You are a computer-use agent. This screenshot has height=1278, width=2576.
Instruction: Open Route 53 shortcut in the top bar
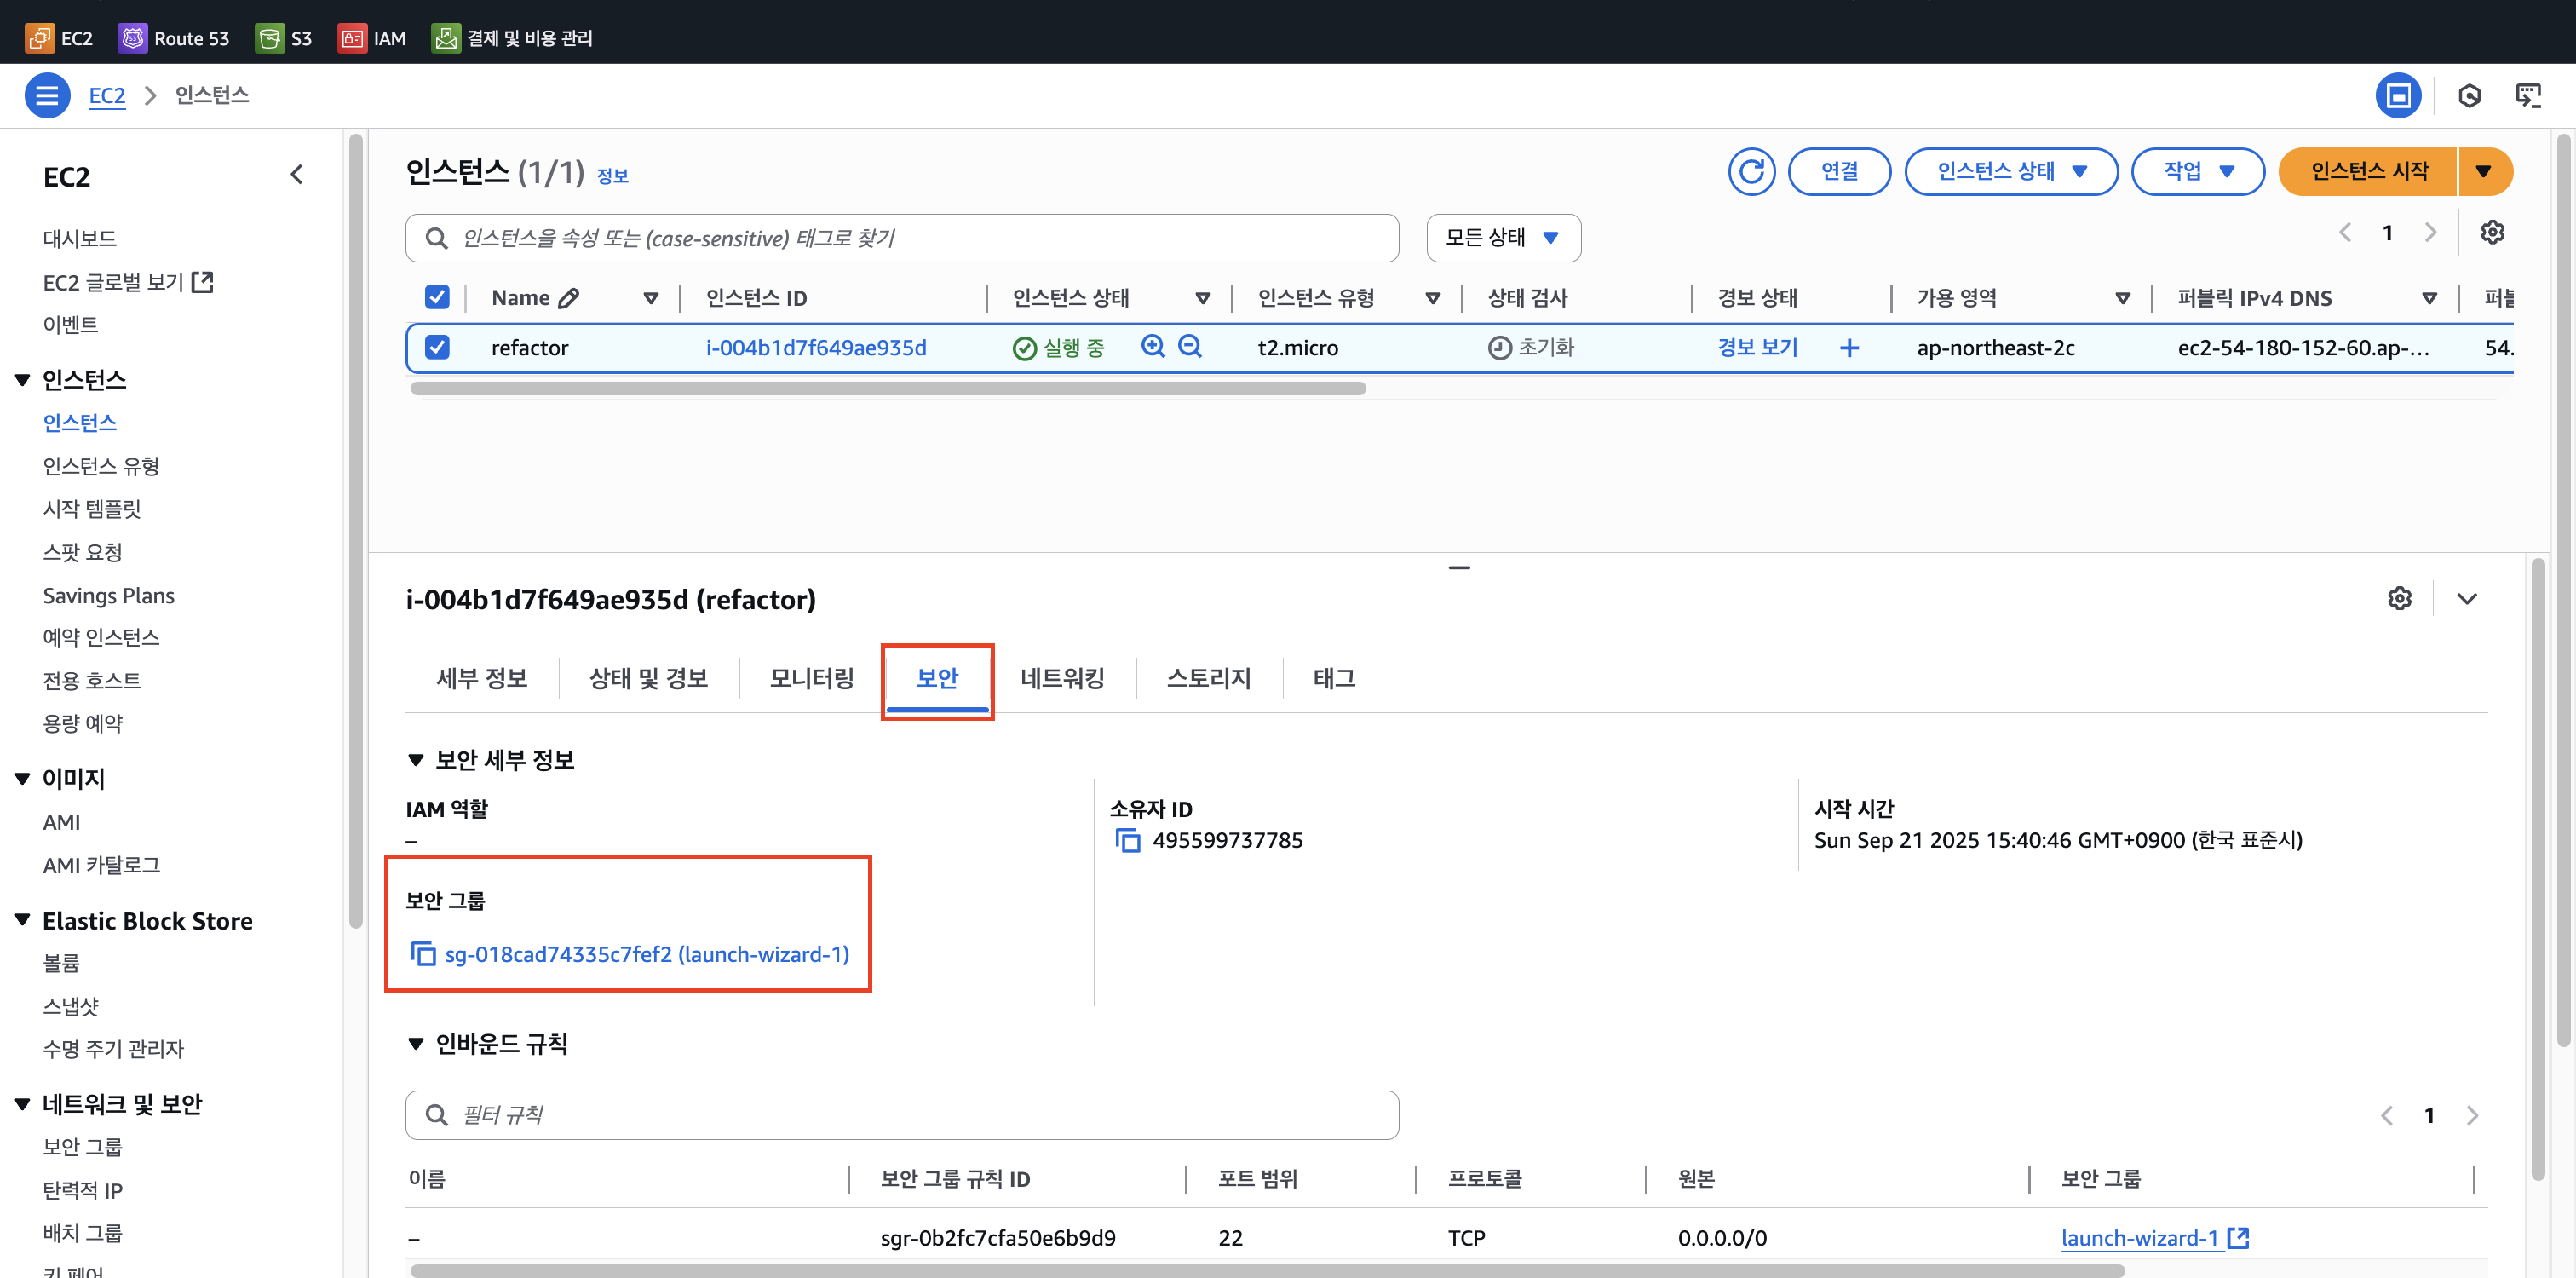tap(173, 38)
